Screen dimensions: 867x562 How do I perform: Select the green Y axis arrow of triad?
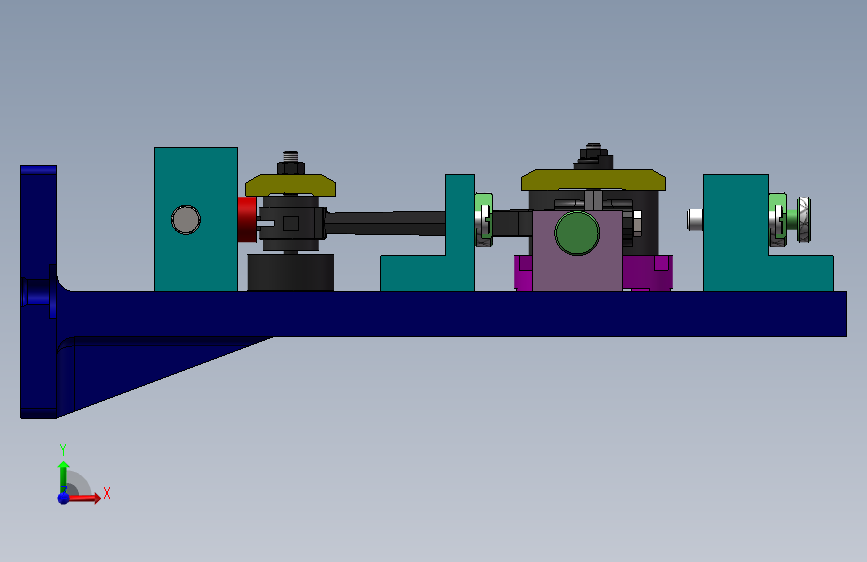click(x=64, y=475)
